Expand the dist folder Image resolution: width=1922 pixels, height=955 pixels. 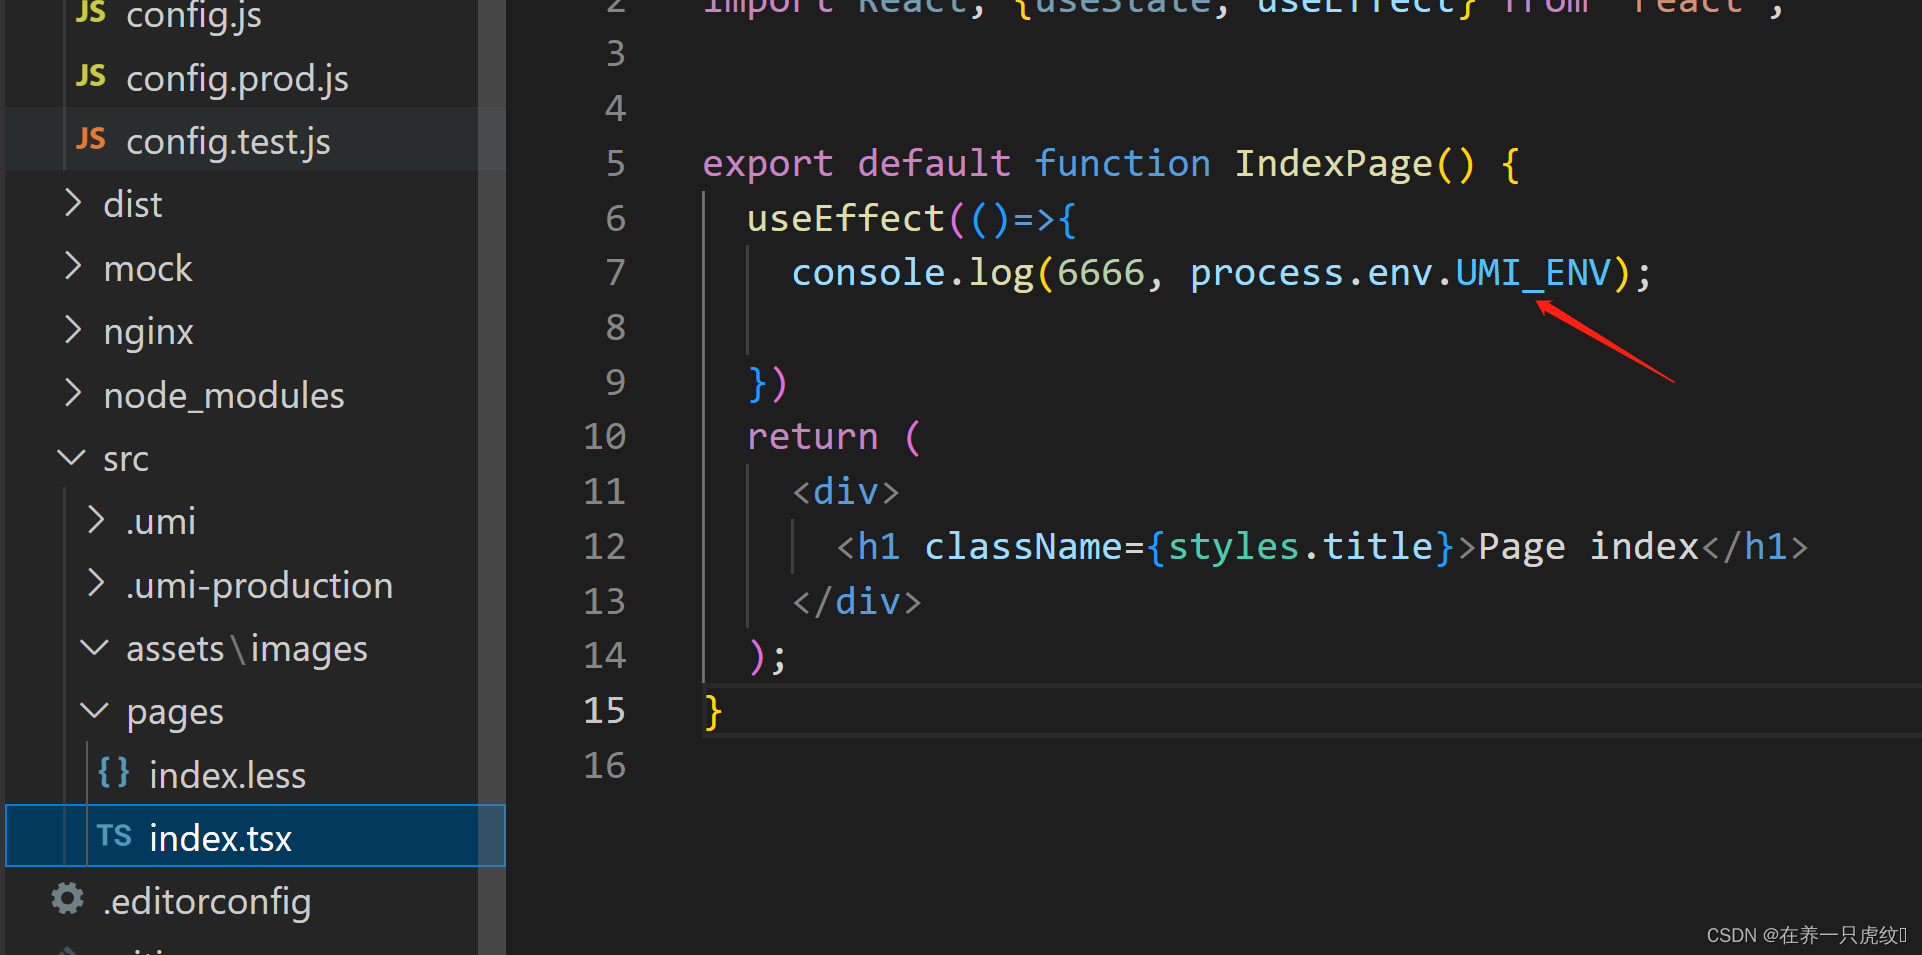(71, 202)
